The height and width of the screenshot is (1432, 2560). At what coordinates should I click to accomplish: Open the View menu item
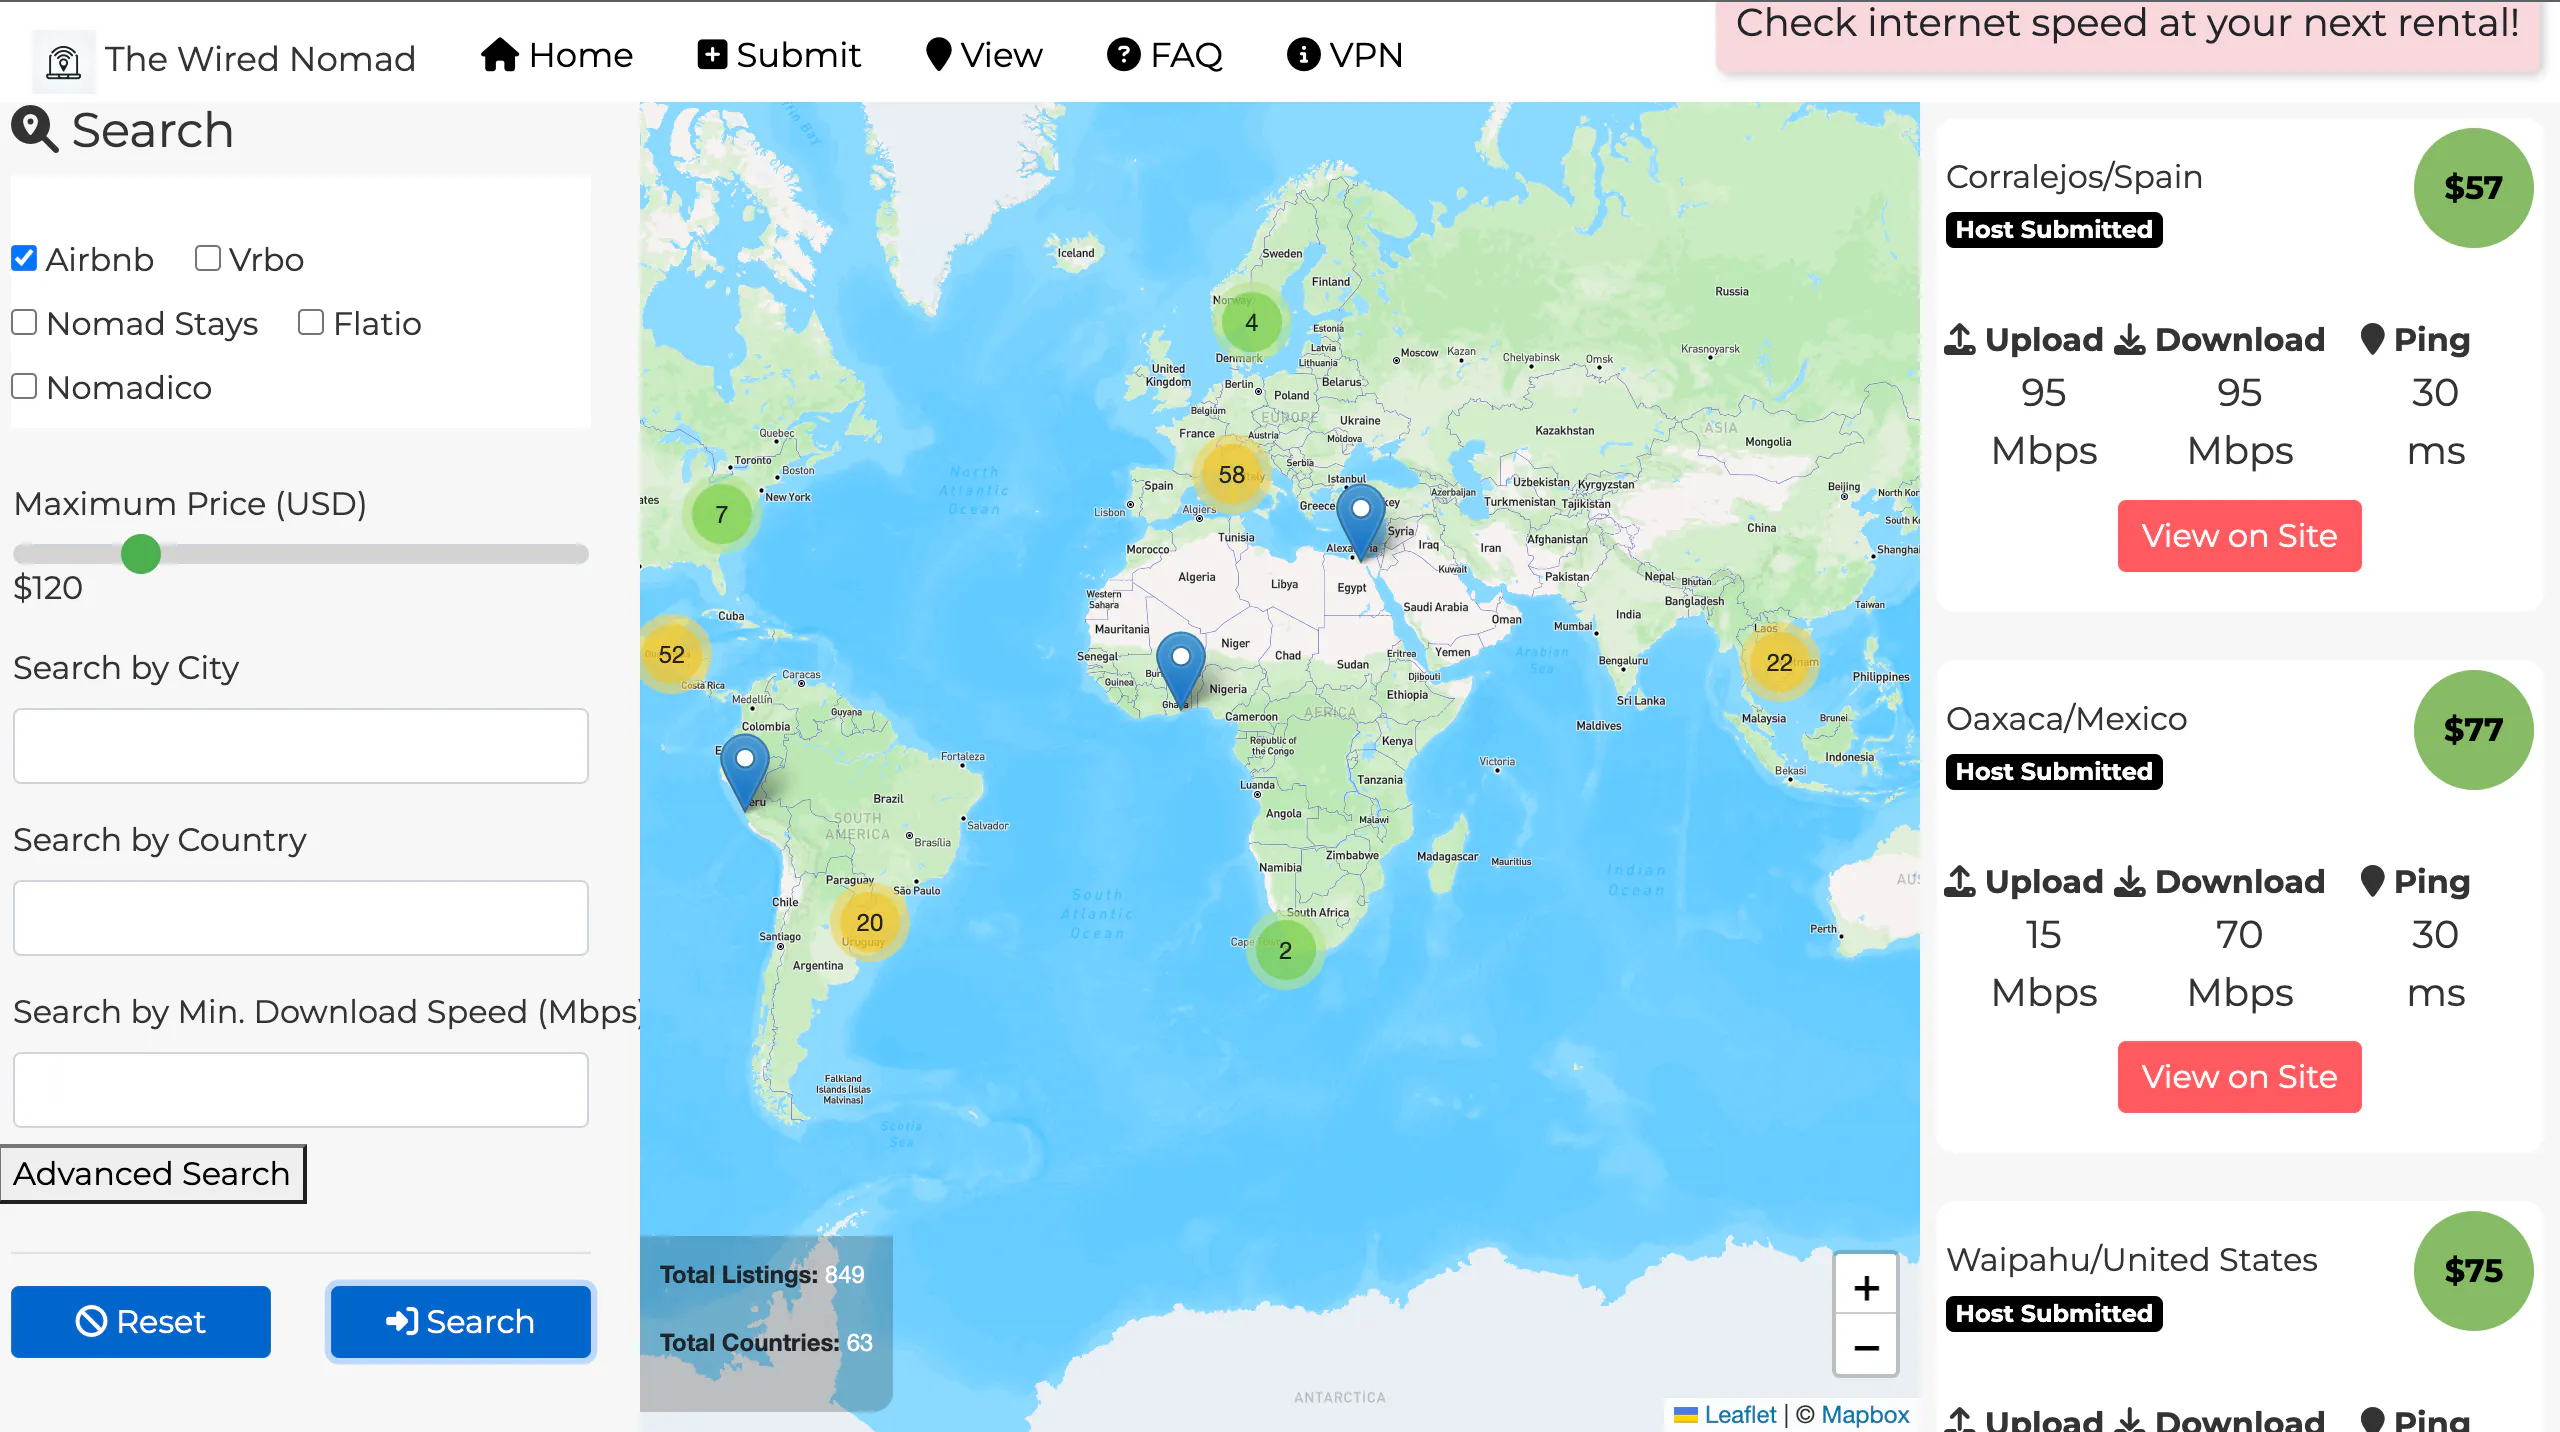[x=984, y=55]
